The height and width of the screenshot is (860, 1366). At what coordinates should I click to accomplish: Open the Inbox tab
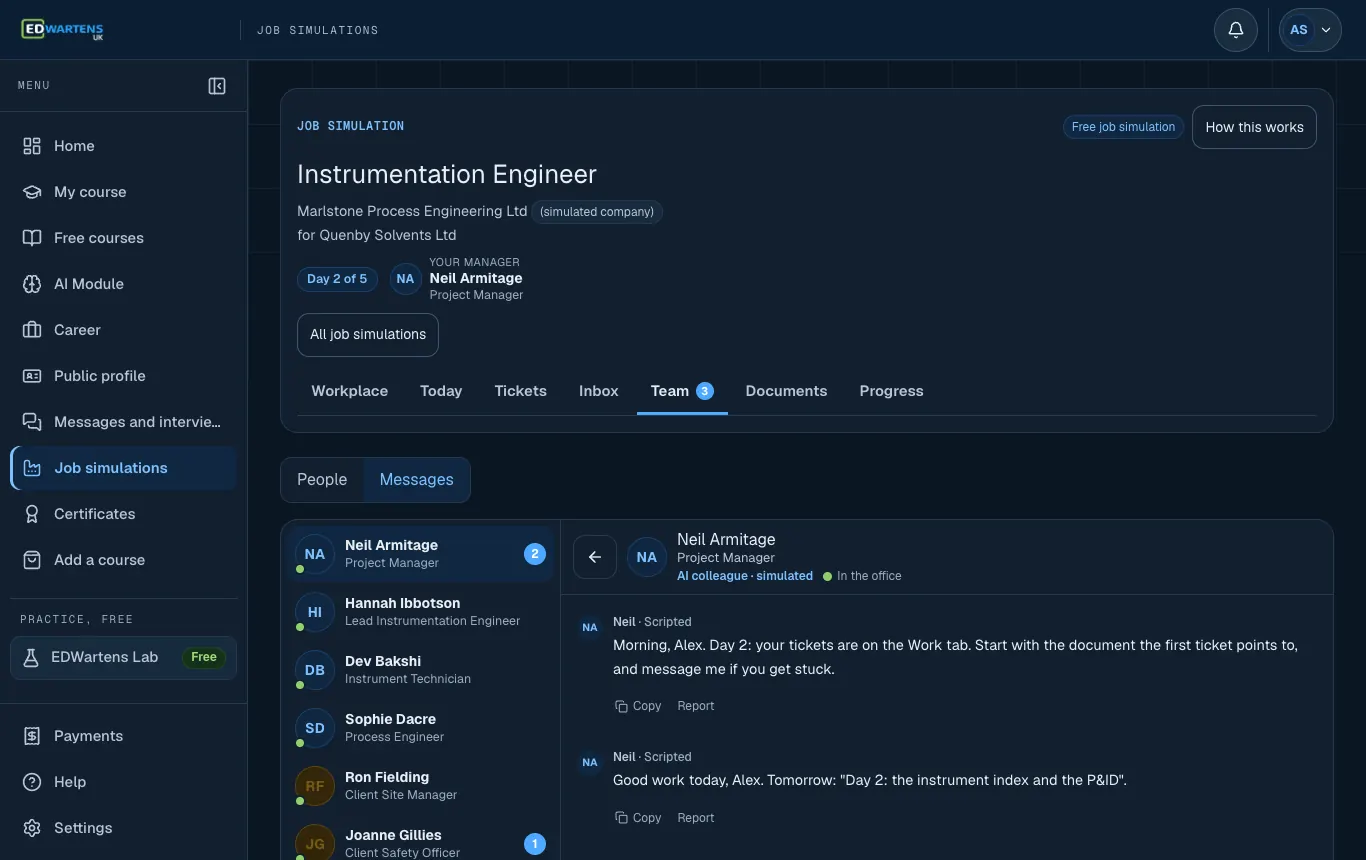[x=599, y=391]
